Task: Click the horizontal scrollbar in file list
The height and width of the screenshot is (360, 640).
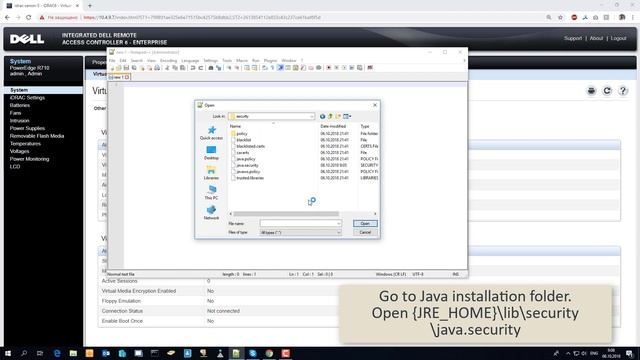Action: (x=286, y=214)
